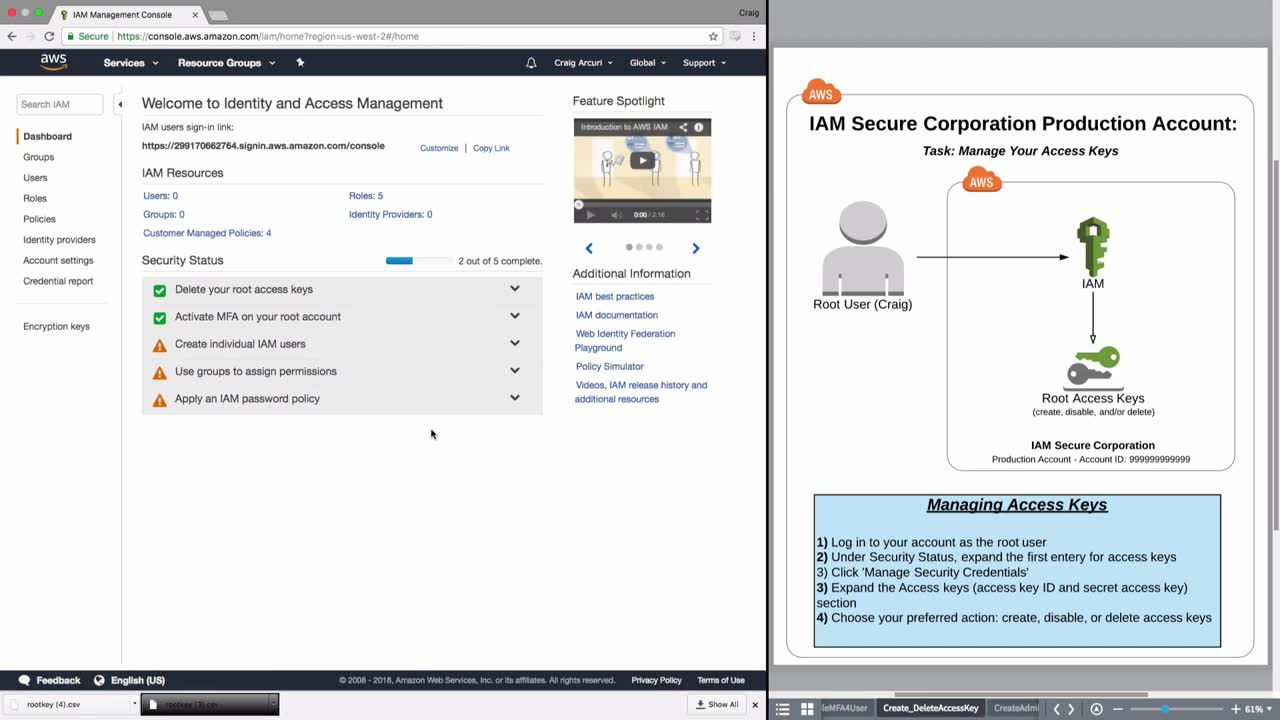The image size is (1280, 720).
Task: Open options for rootkey (4).csv download
Action: (134, 704)
